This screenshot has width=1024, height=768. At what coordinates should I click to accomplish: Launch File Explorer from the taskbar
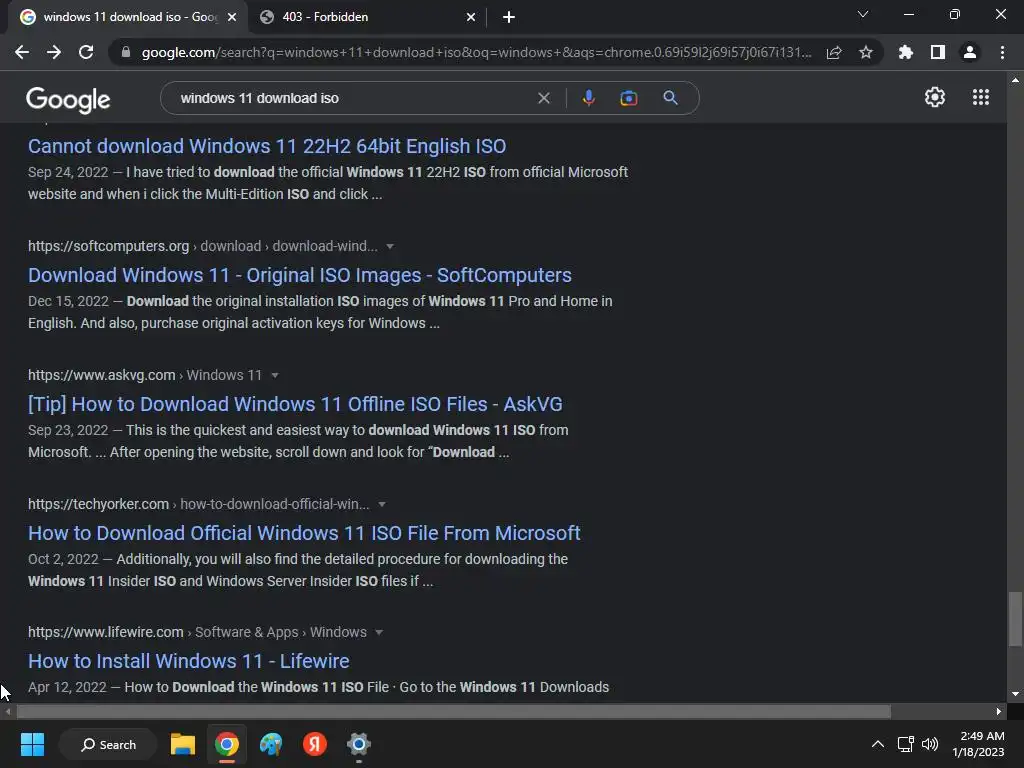pos(183,744)
